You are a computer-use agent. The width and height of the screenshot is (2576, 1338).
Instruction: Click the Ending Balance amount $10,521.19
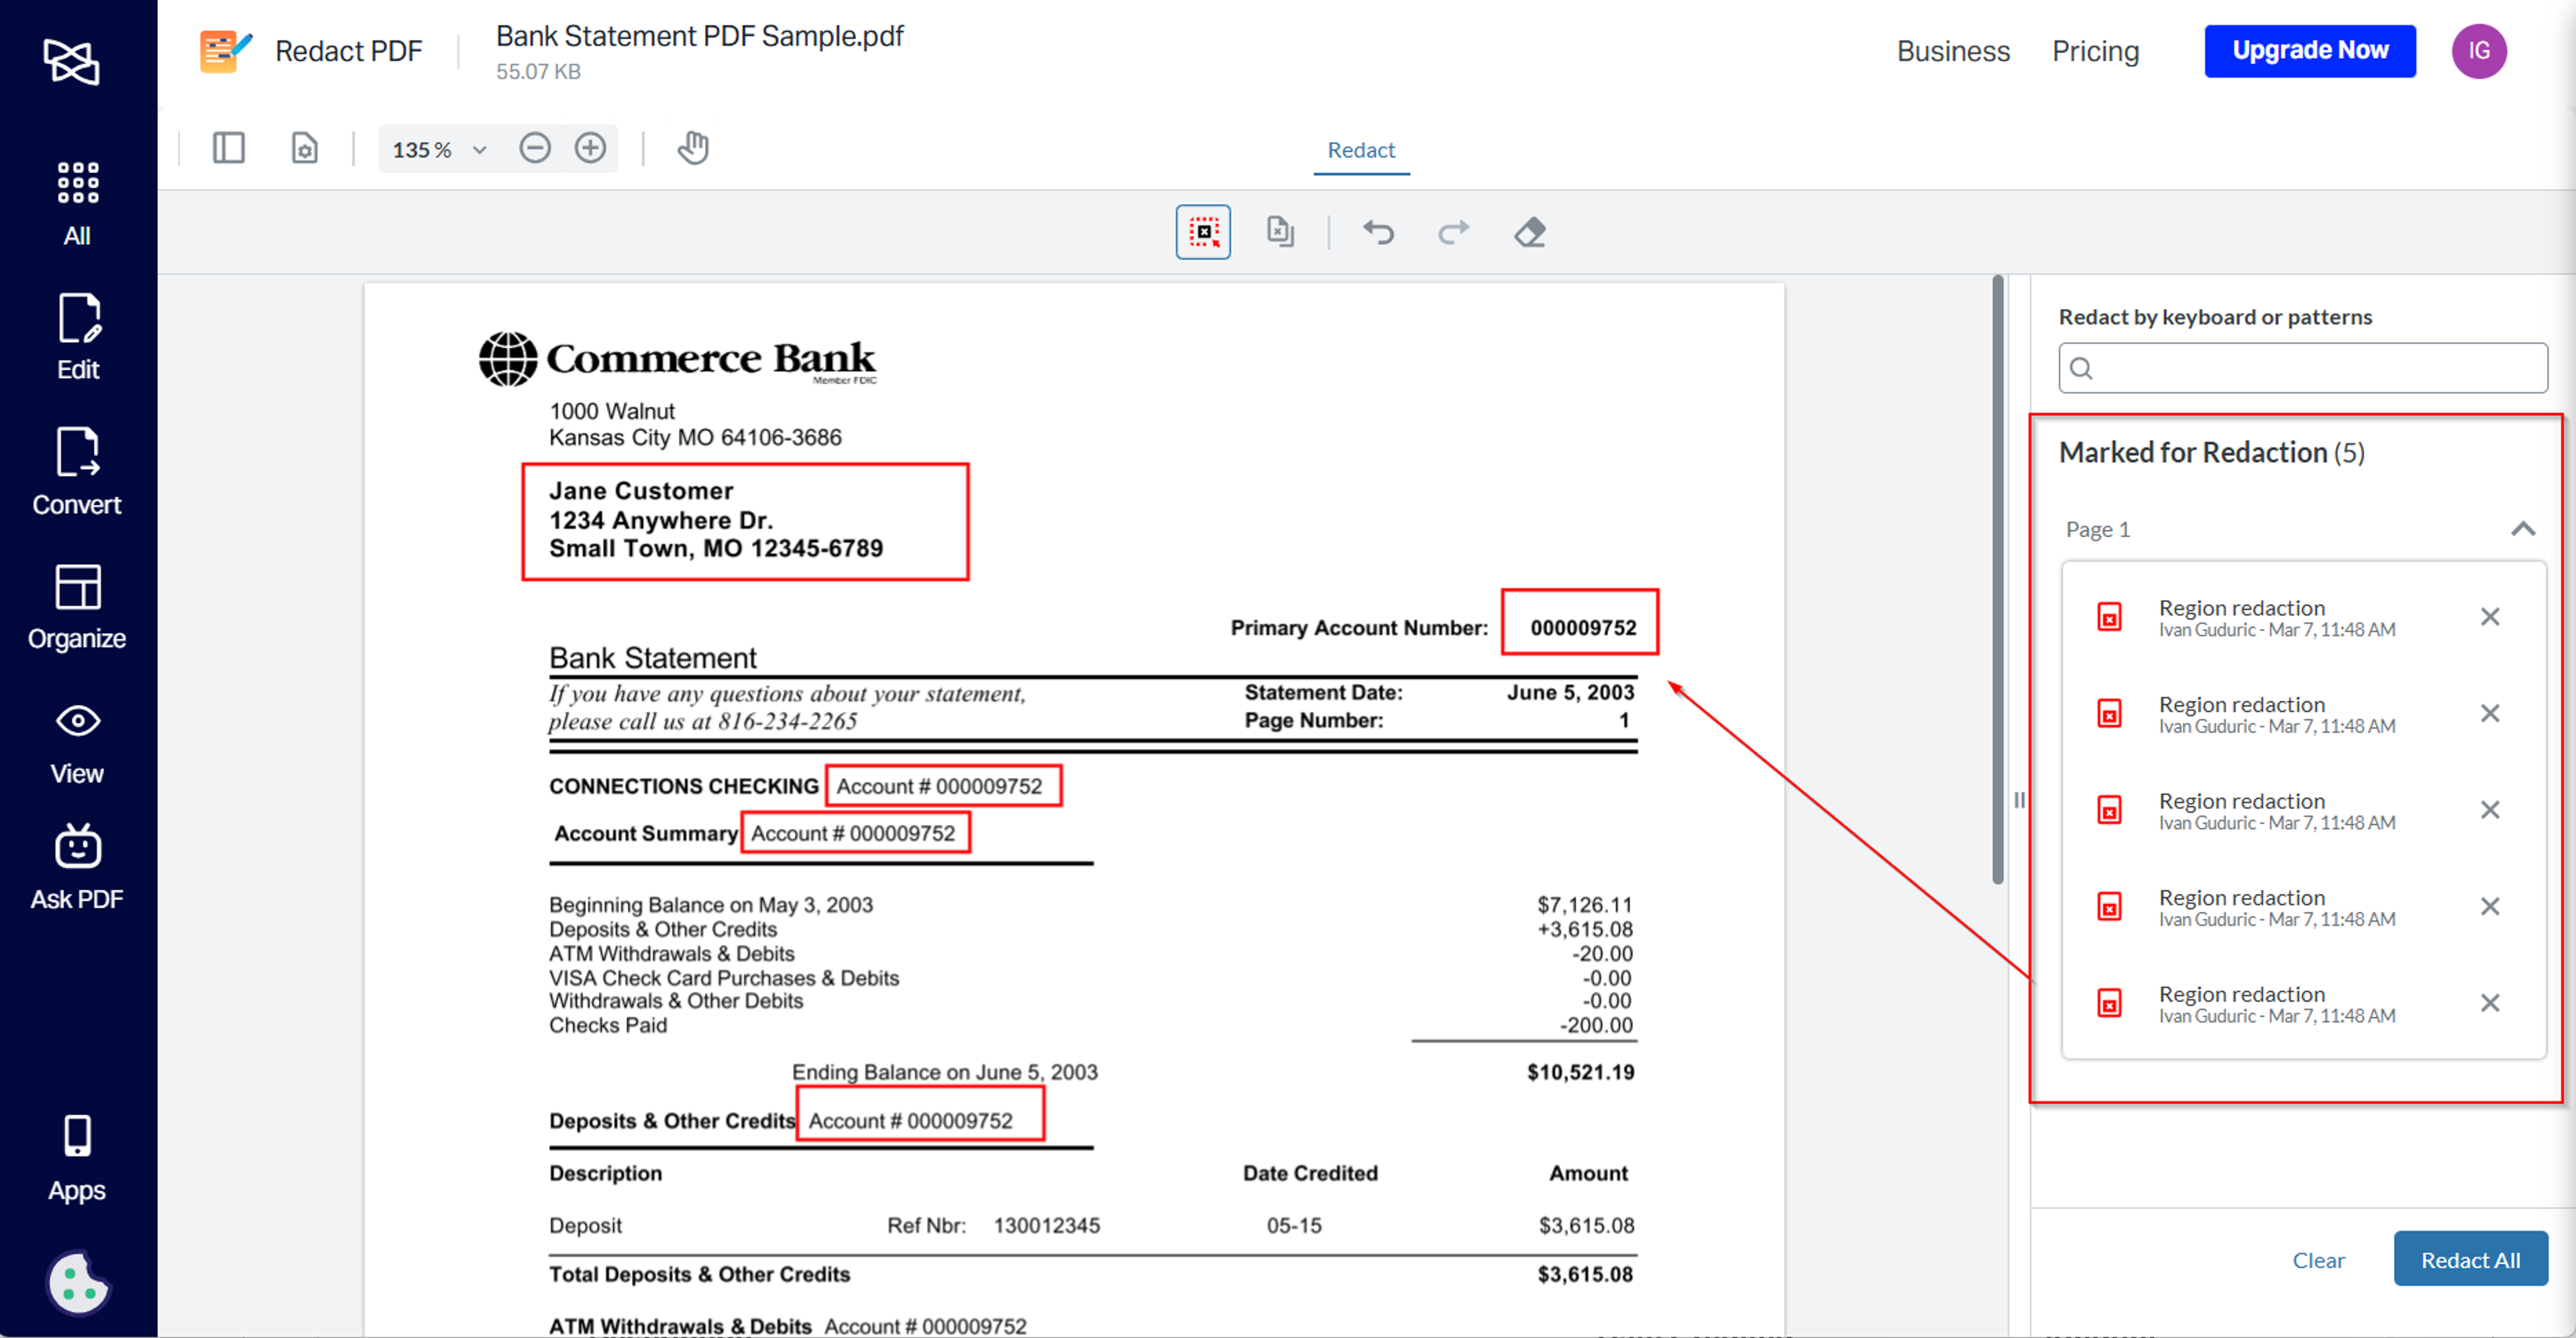1580,1073
